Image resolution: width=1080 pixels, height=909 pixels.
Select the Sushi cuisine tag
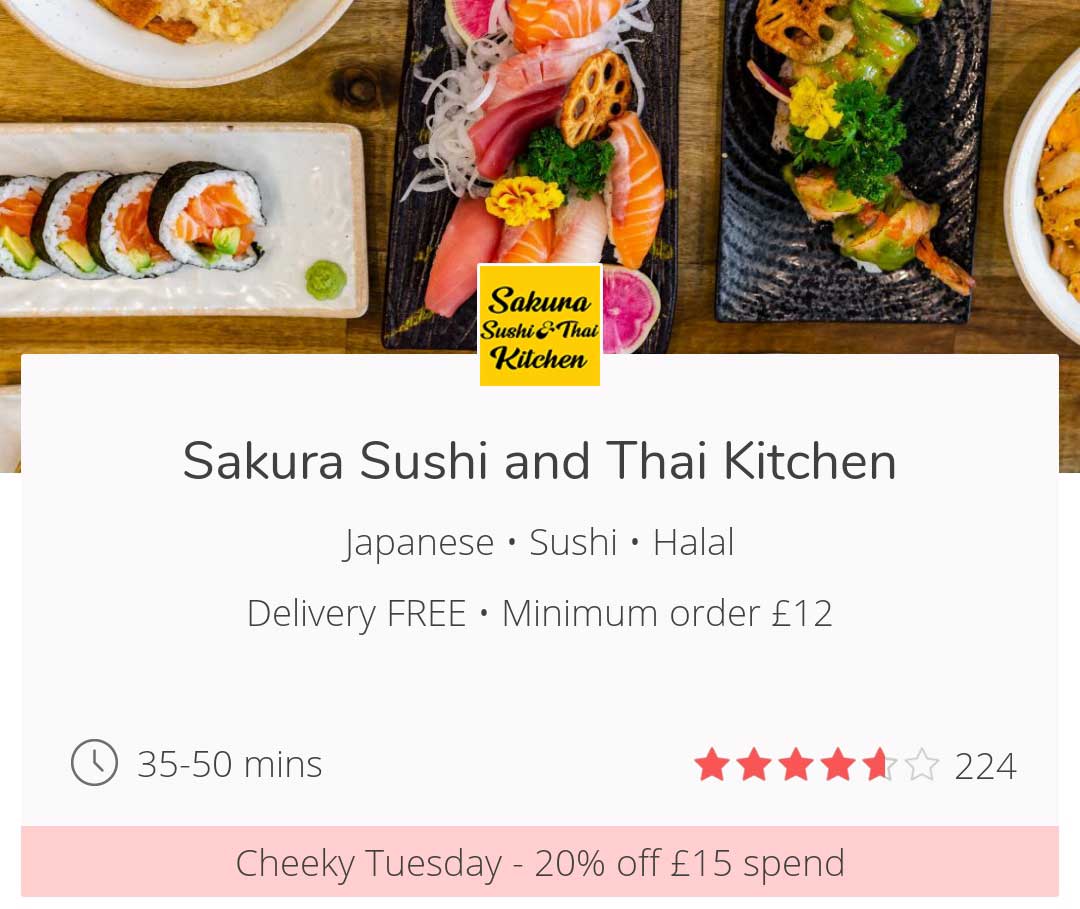pos(573,542)
